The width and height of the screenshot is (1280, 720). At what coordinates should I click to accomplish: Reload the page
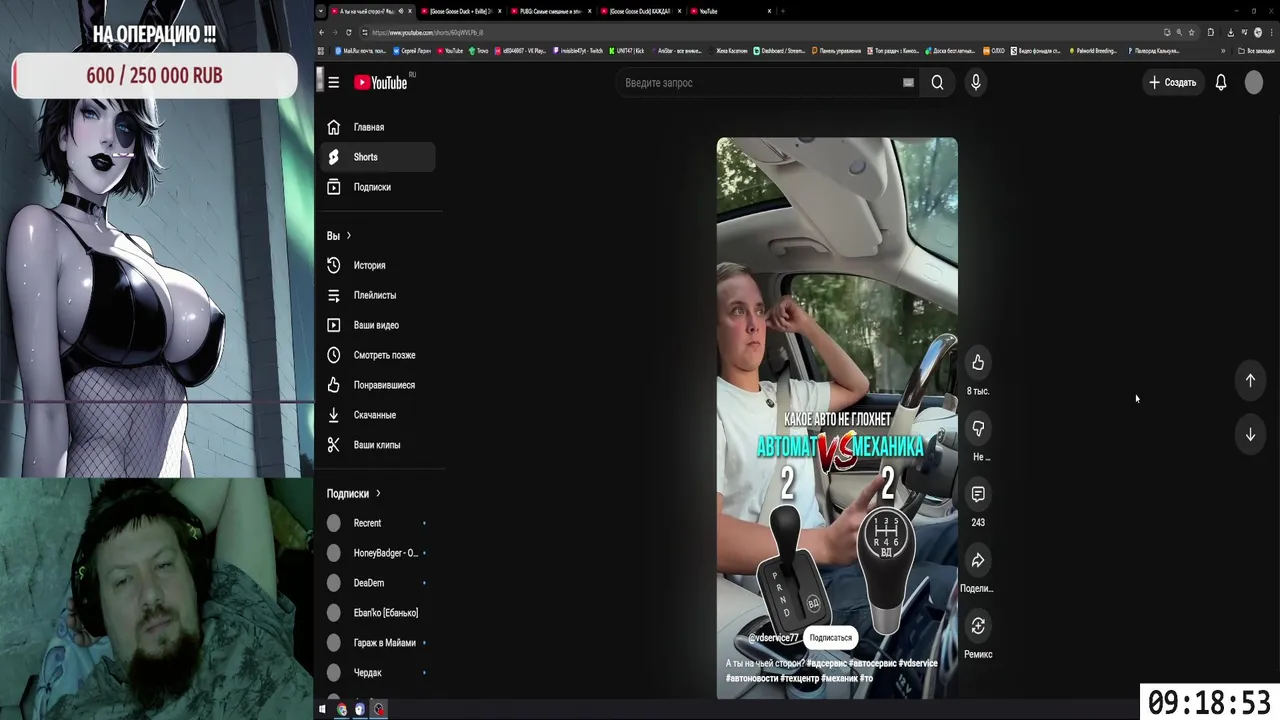[x=348, y=32]
